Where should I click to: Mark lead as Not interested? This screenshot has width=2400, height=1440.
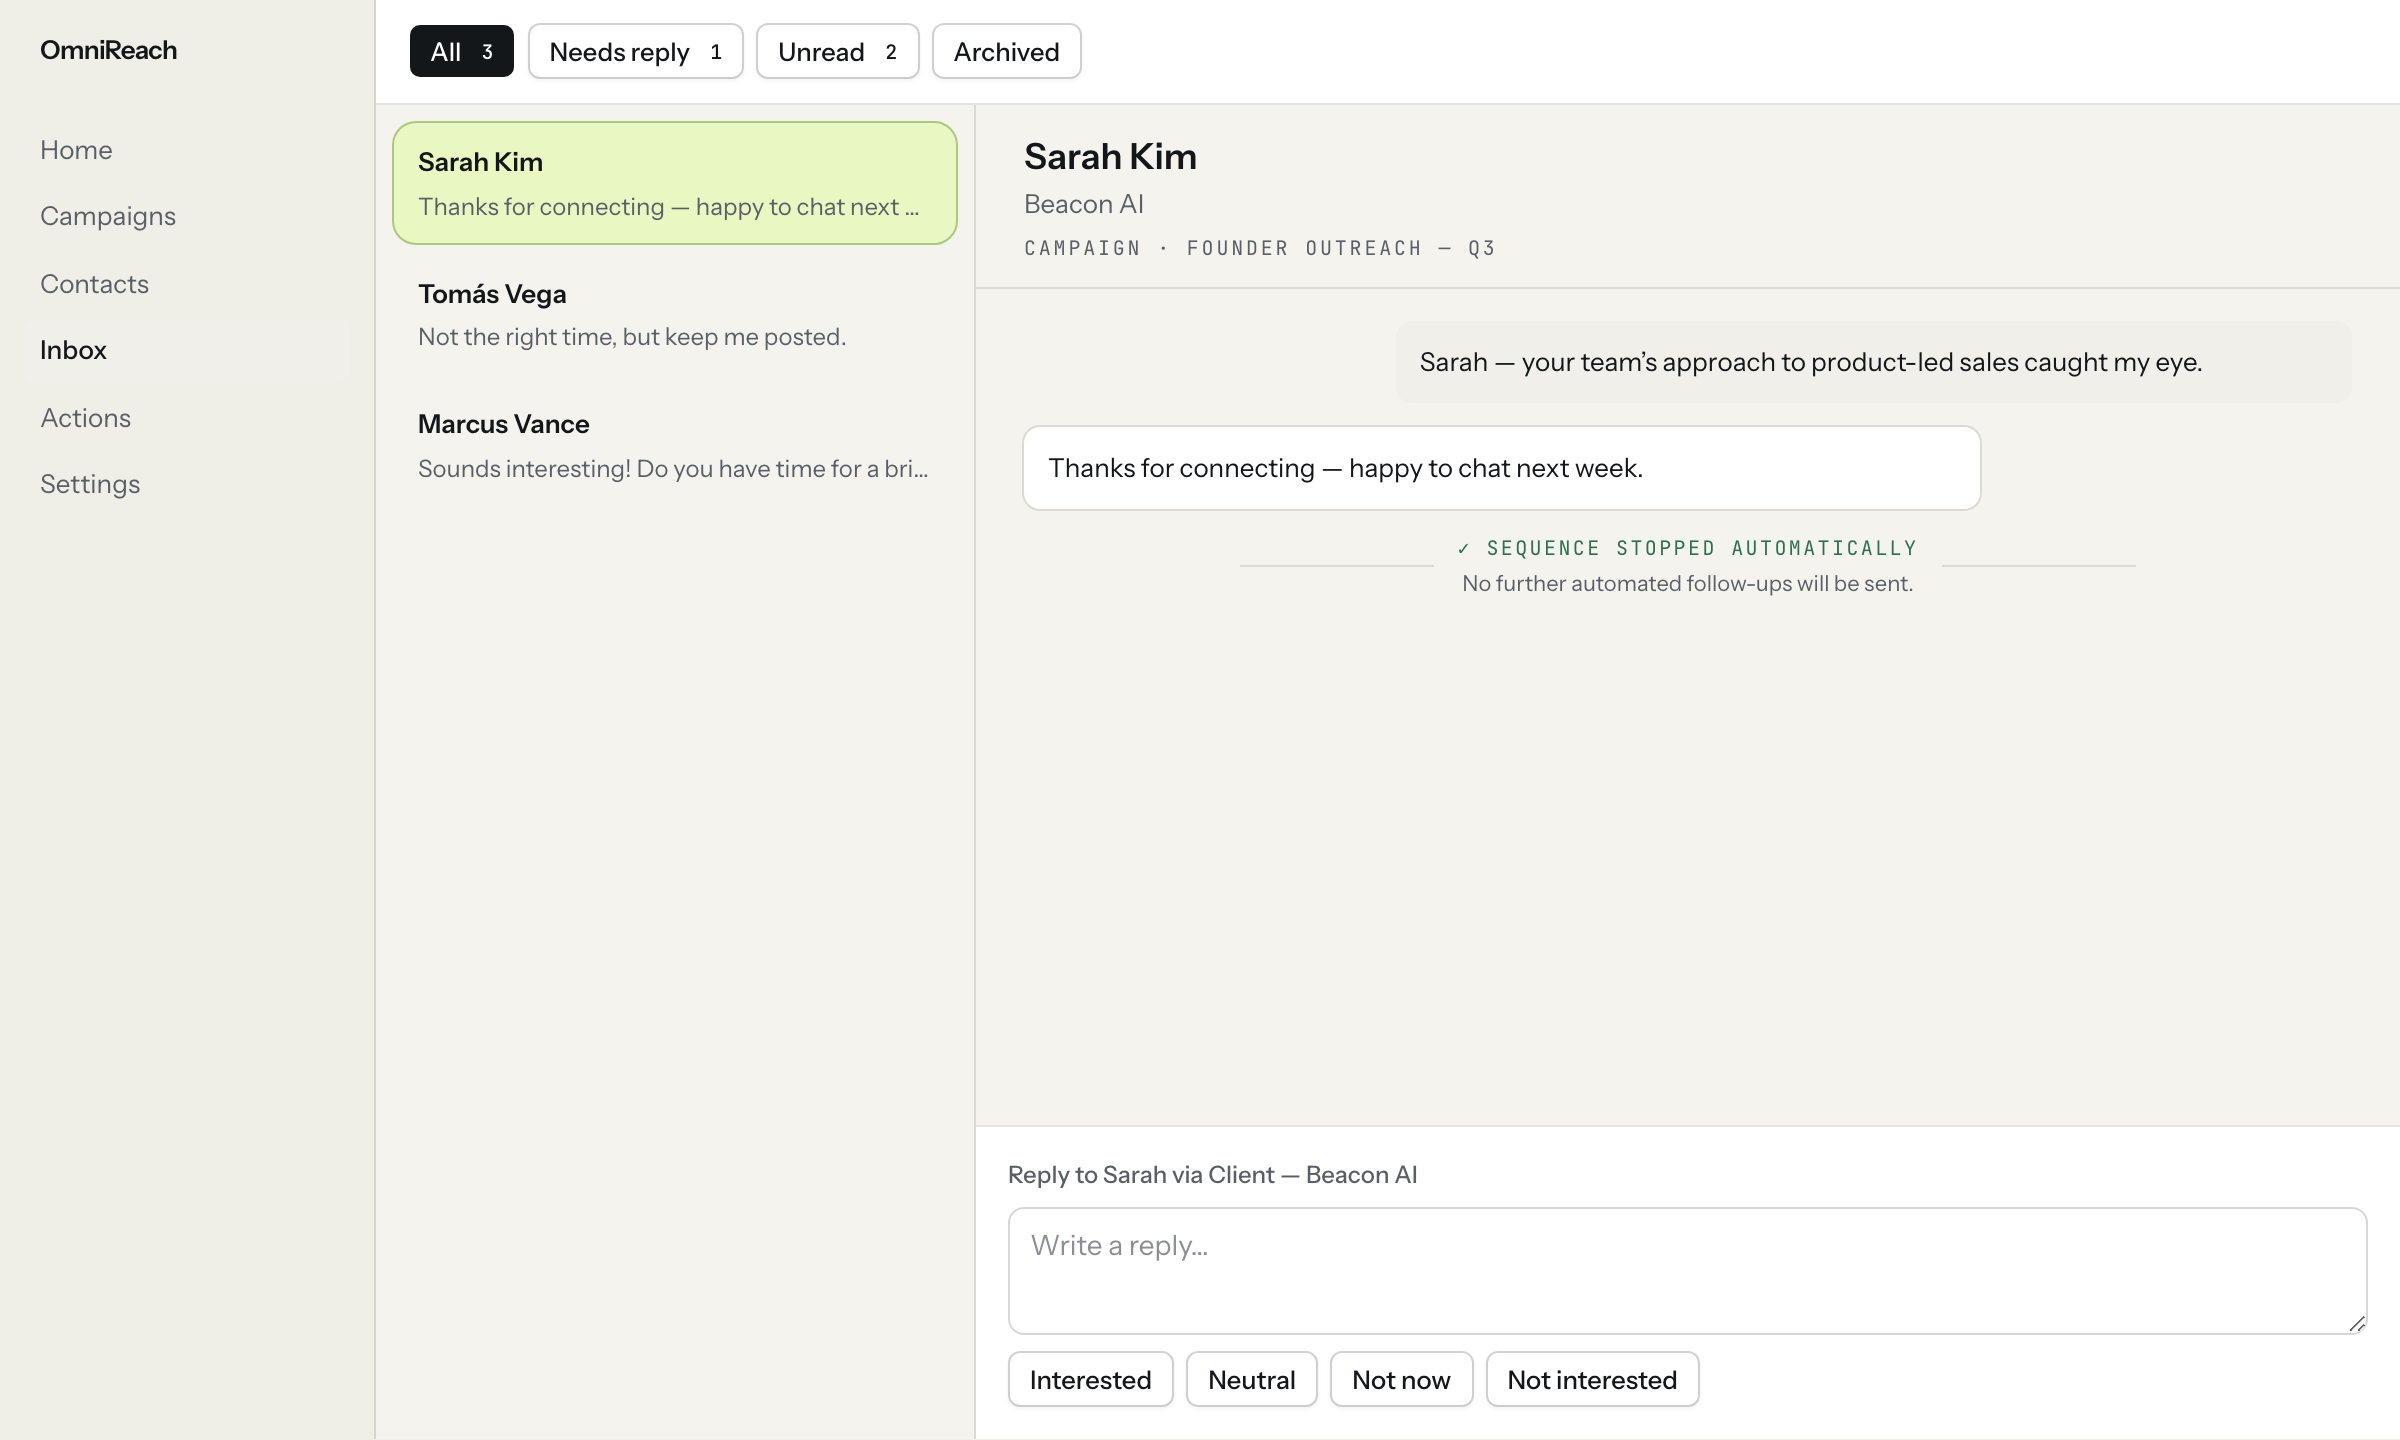(x=1592, y=1379)
